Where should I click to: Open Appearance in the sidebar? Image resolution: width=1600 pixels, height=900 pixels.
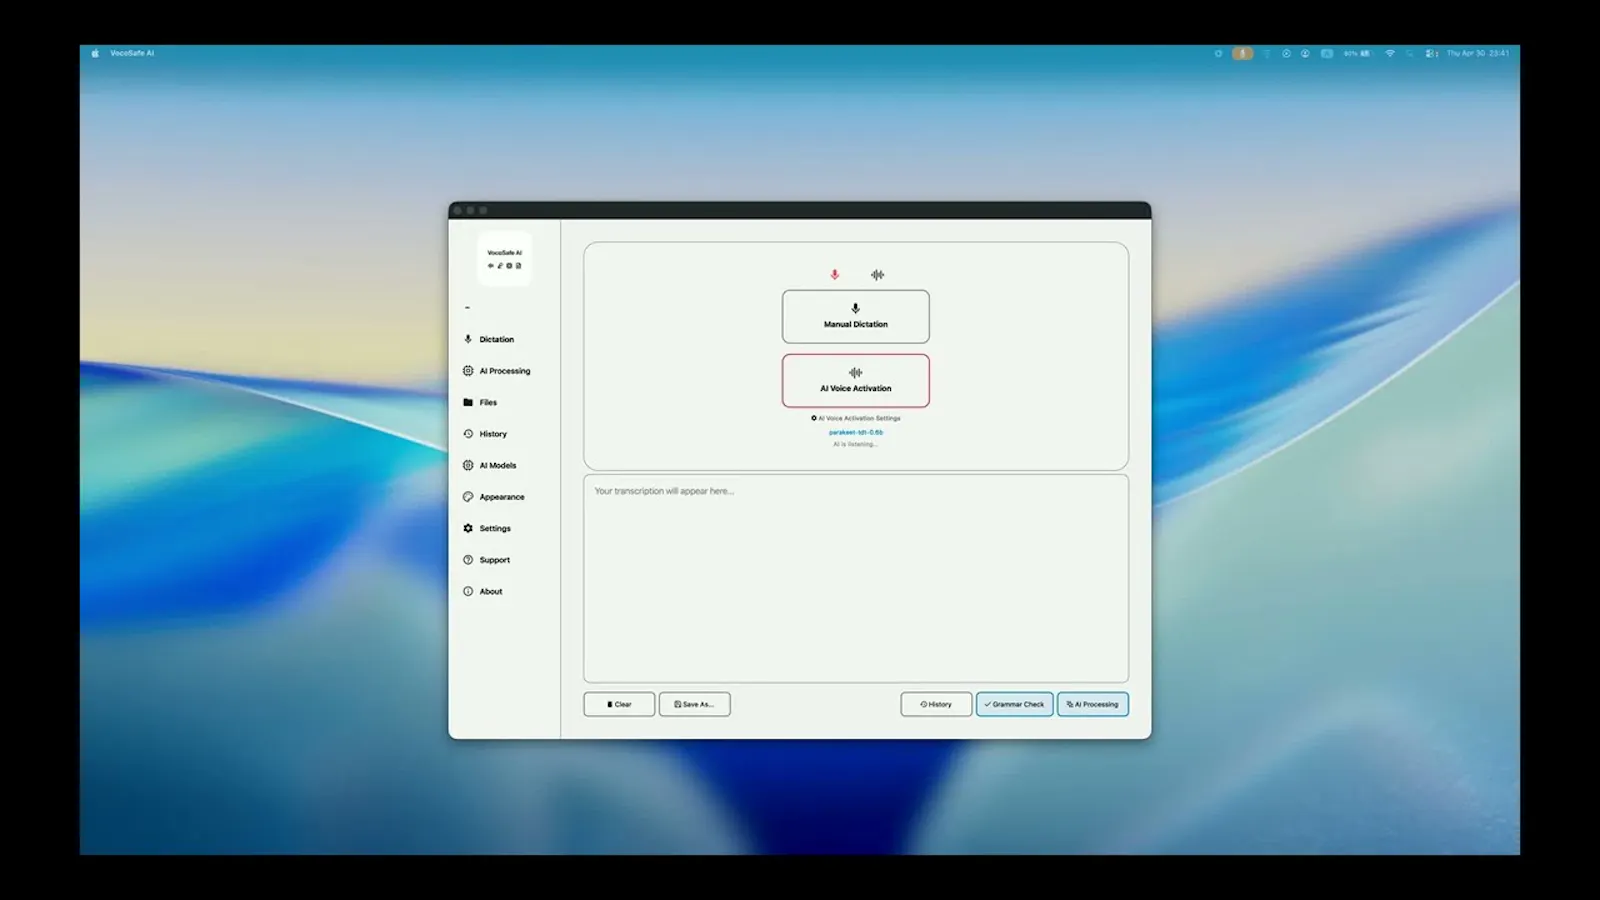(494, 497)
